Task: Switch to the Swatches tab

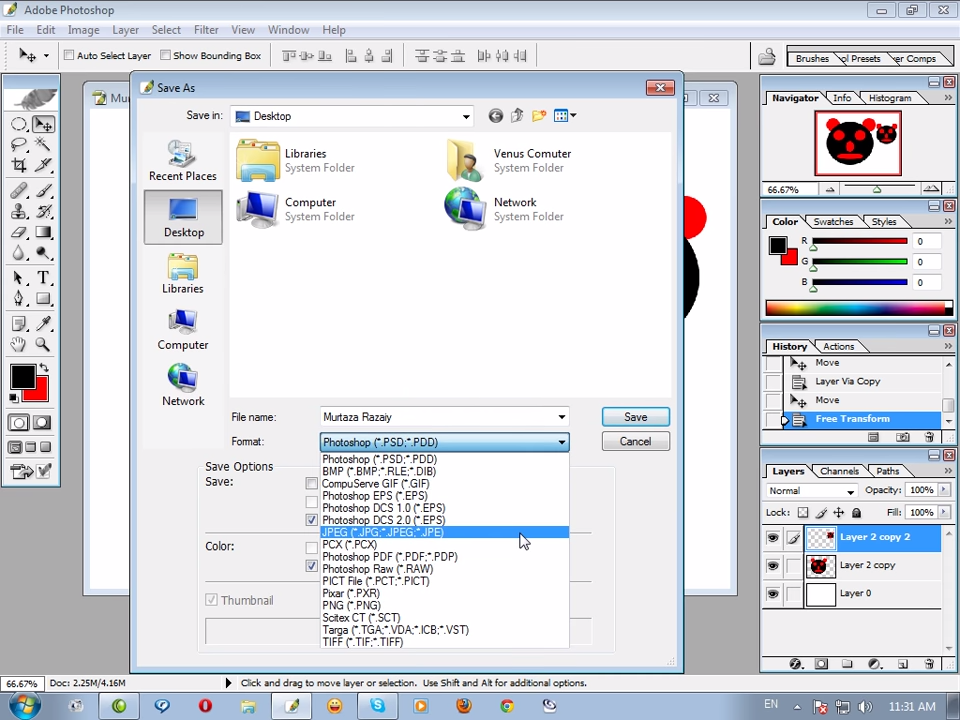Action: pyautogui.click(x=833, y=222)
